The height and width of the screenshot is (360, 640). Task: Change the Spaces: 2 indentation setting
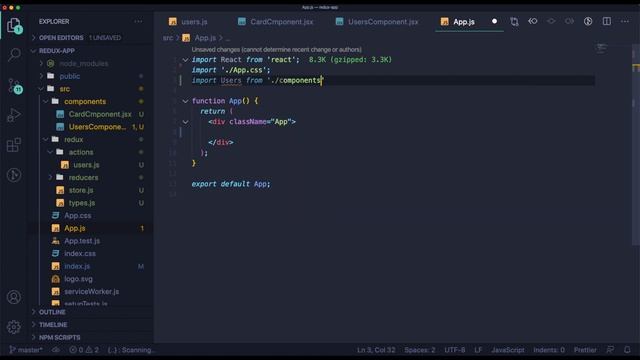tap(420, 350)
